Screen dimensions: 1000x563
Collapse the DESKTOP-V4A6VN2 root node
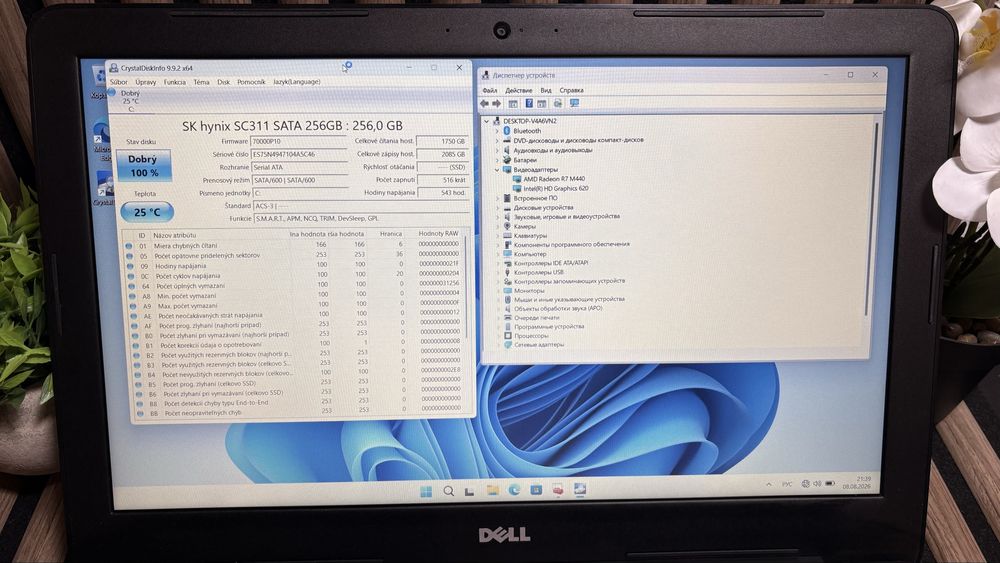coord(487,121)
